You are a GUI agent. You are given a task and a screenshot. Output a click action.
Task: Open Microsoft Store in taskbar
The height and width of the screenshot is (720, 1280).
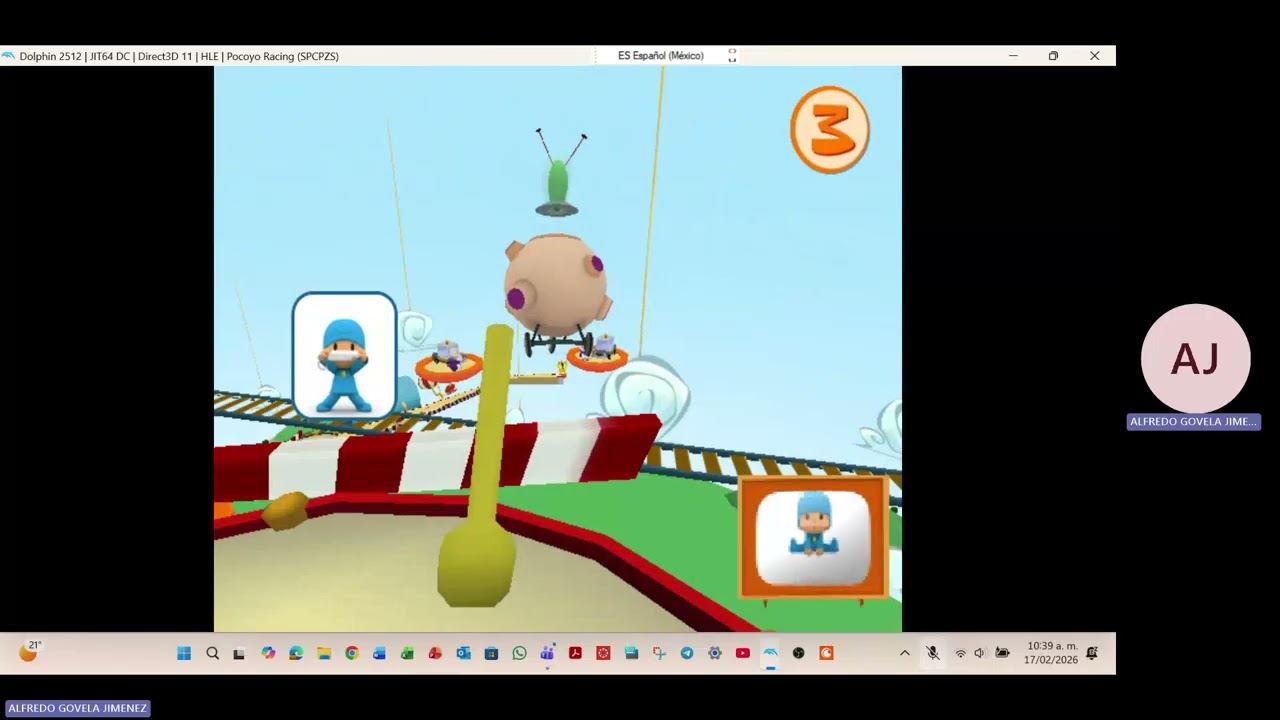pos(491,653)
